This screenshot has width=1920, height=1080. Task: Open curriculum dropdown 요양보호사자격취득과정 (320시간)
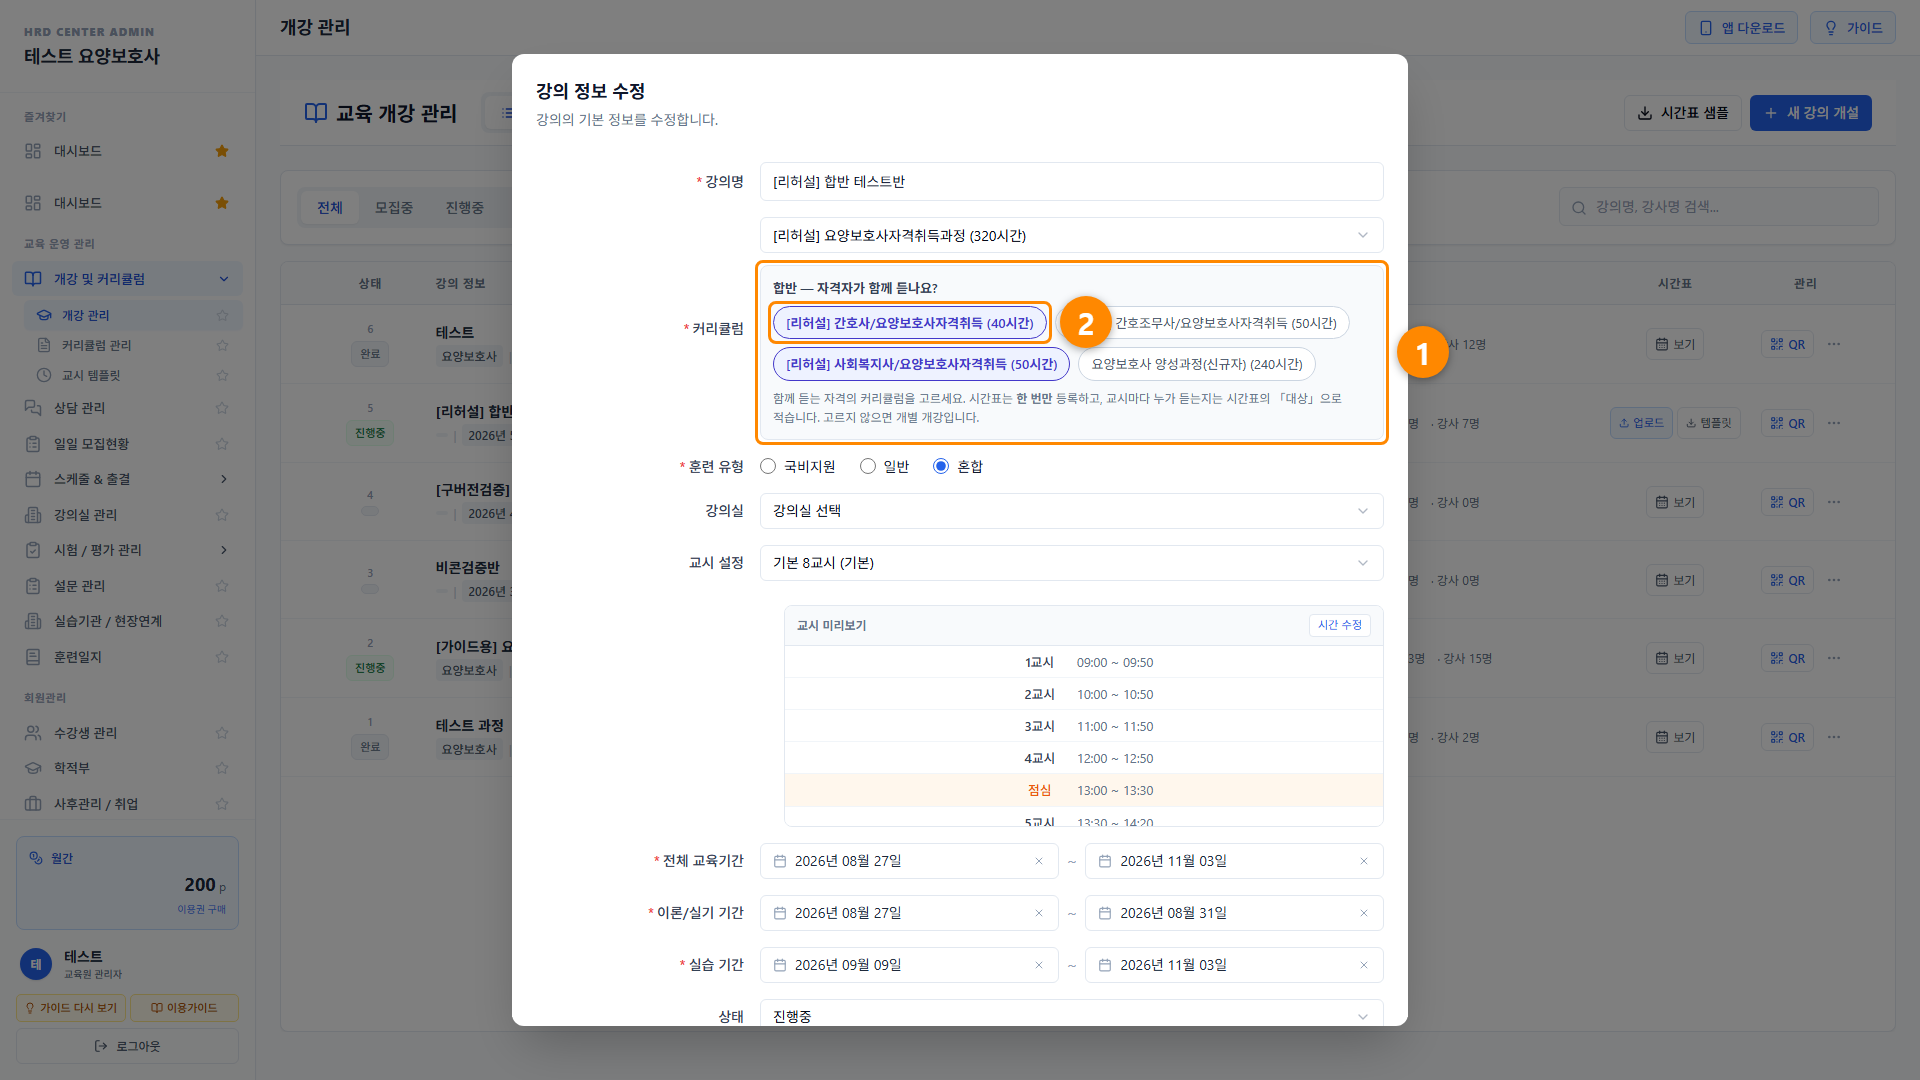[x=1071, y=236]
